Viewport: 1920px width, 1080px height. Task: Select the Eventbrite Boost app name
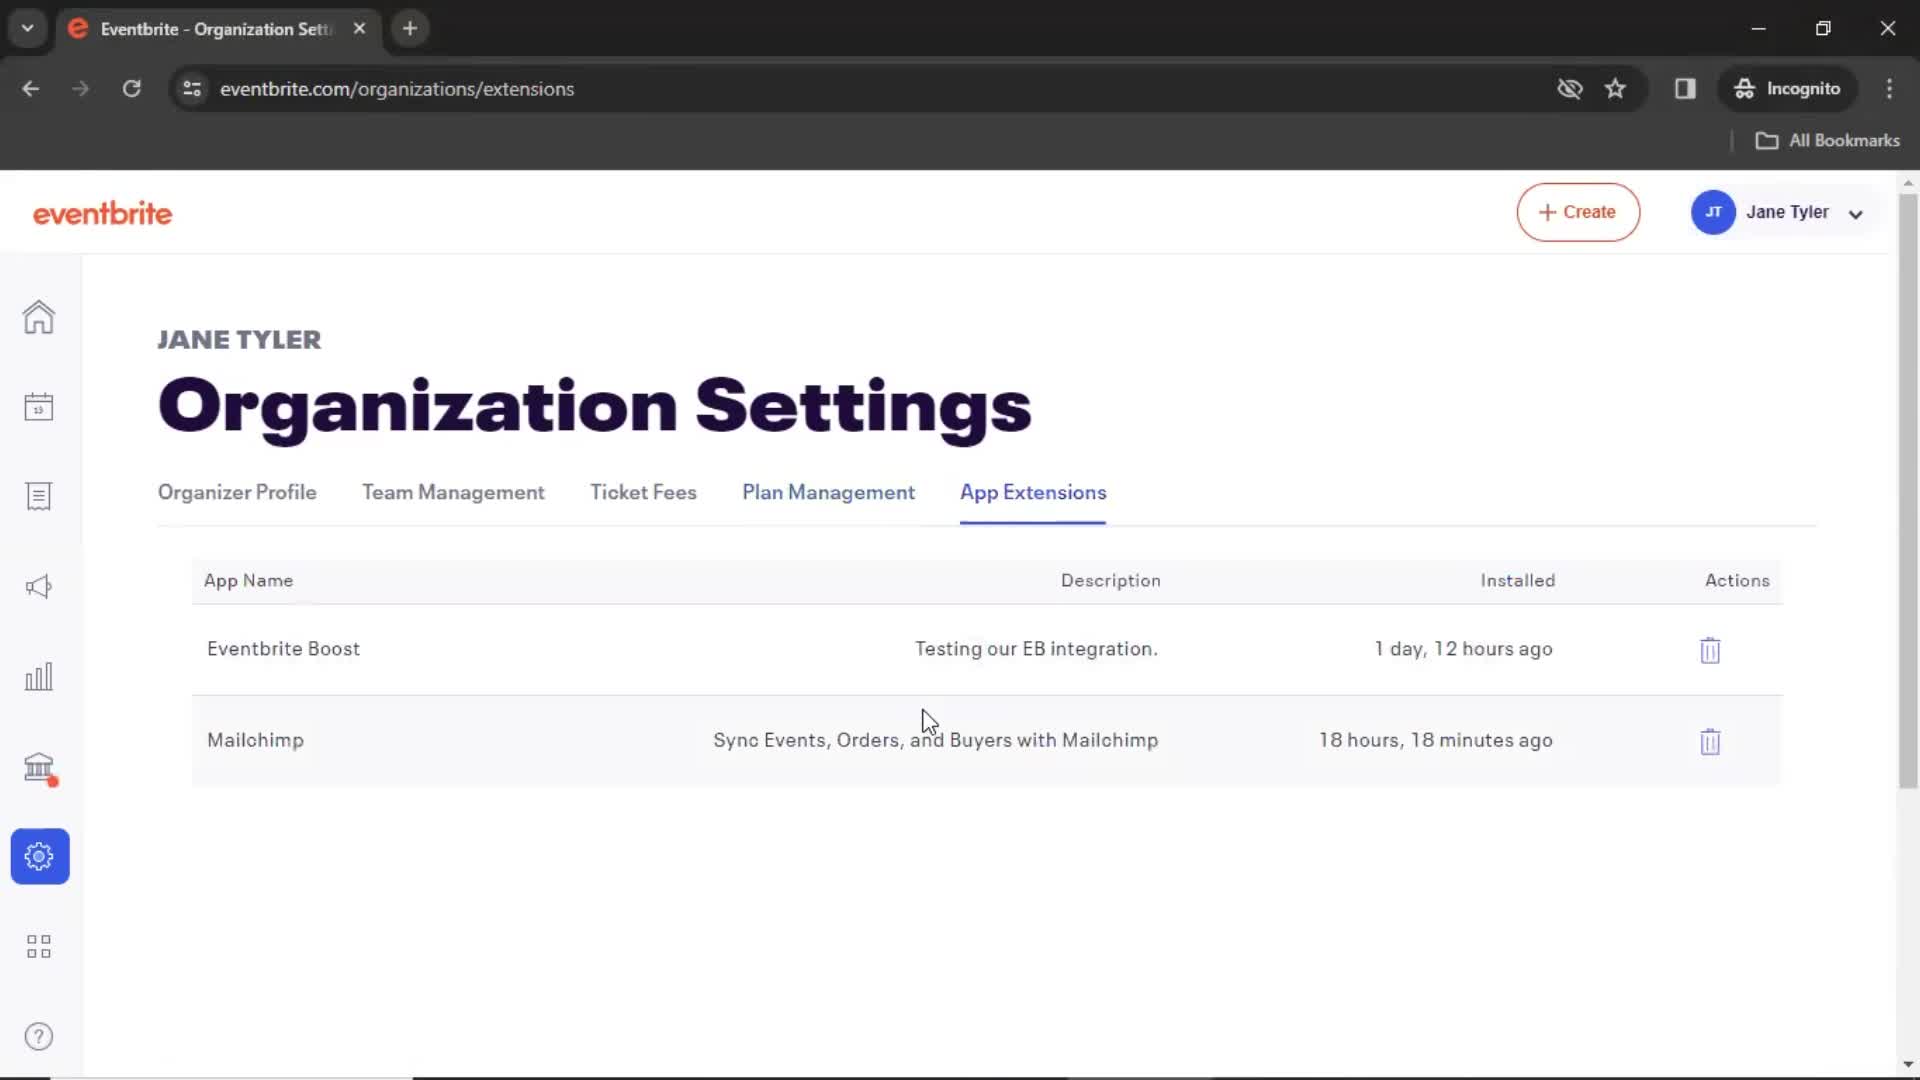coord(283,649)
